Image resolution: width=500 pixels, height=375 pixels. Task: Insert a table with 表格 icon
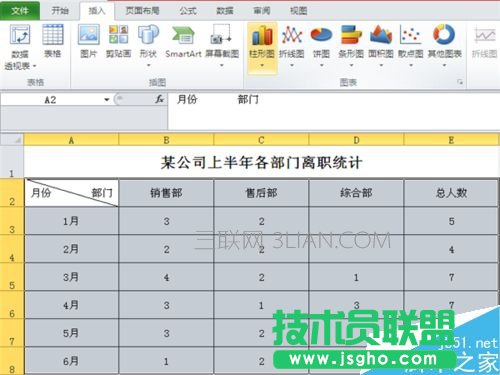pyautogui.click(x=53, y=41)
